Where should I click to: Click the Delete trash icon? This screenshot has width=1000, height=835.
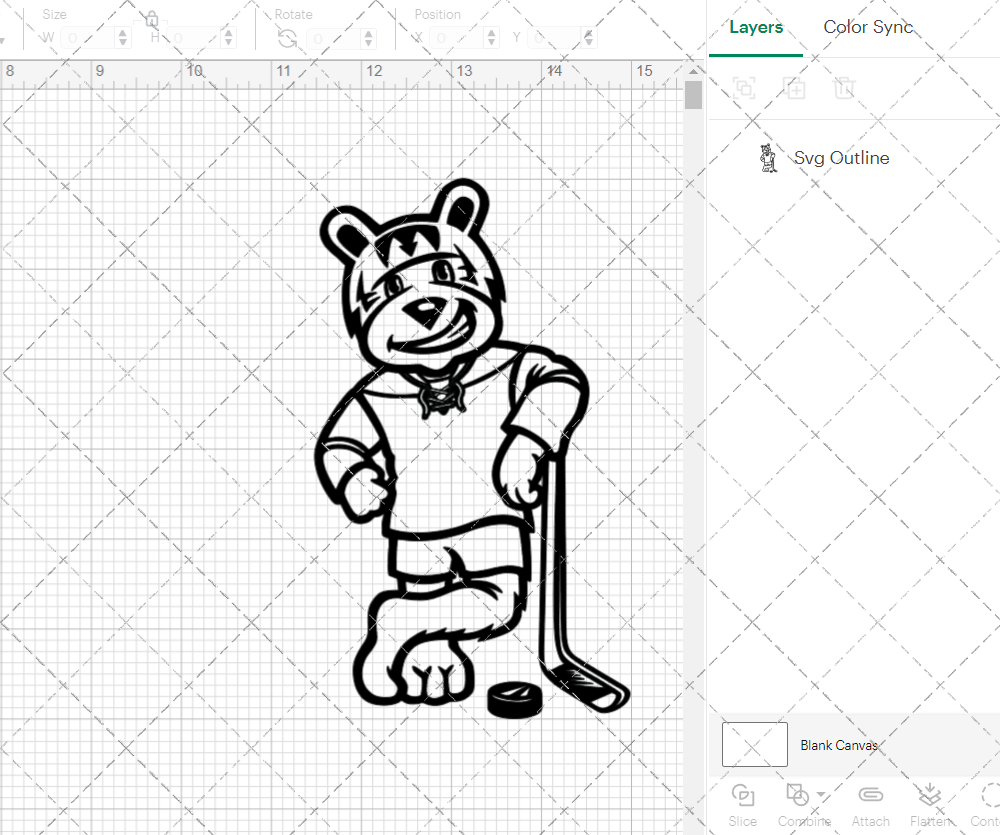pyautogui.click(x=845, y=88)
